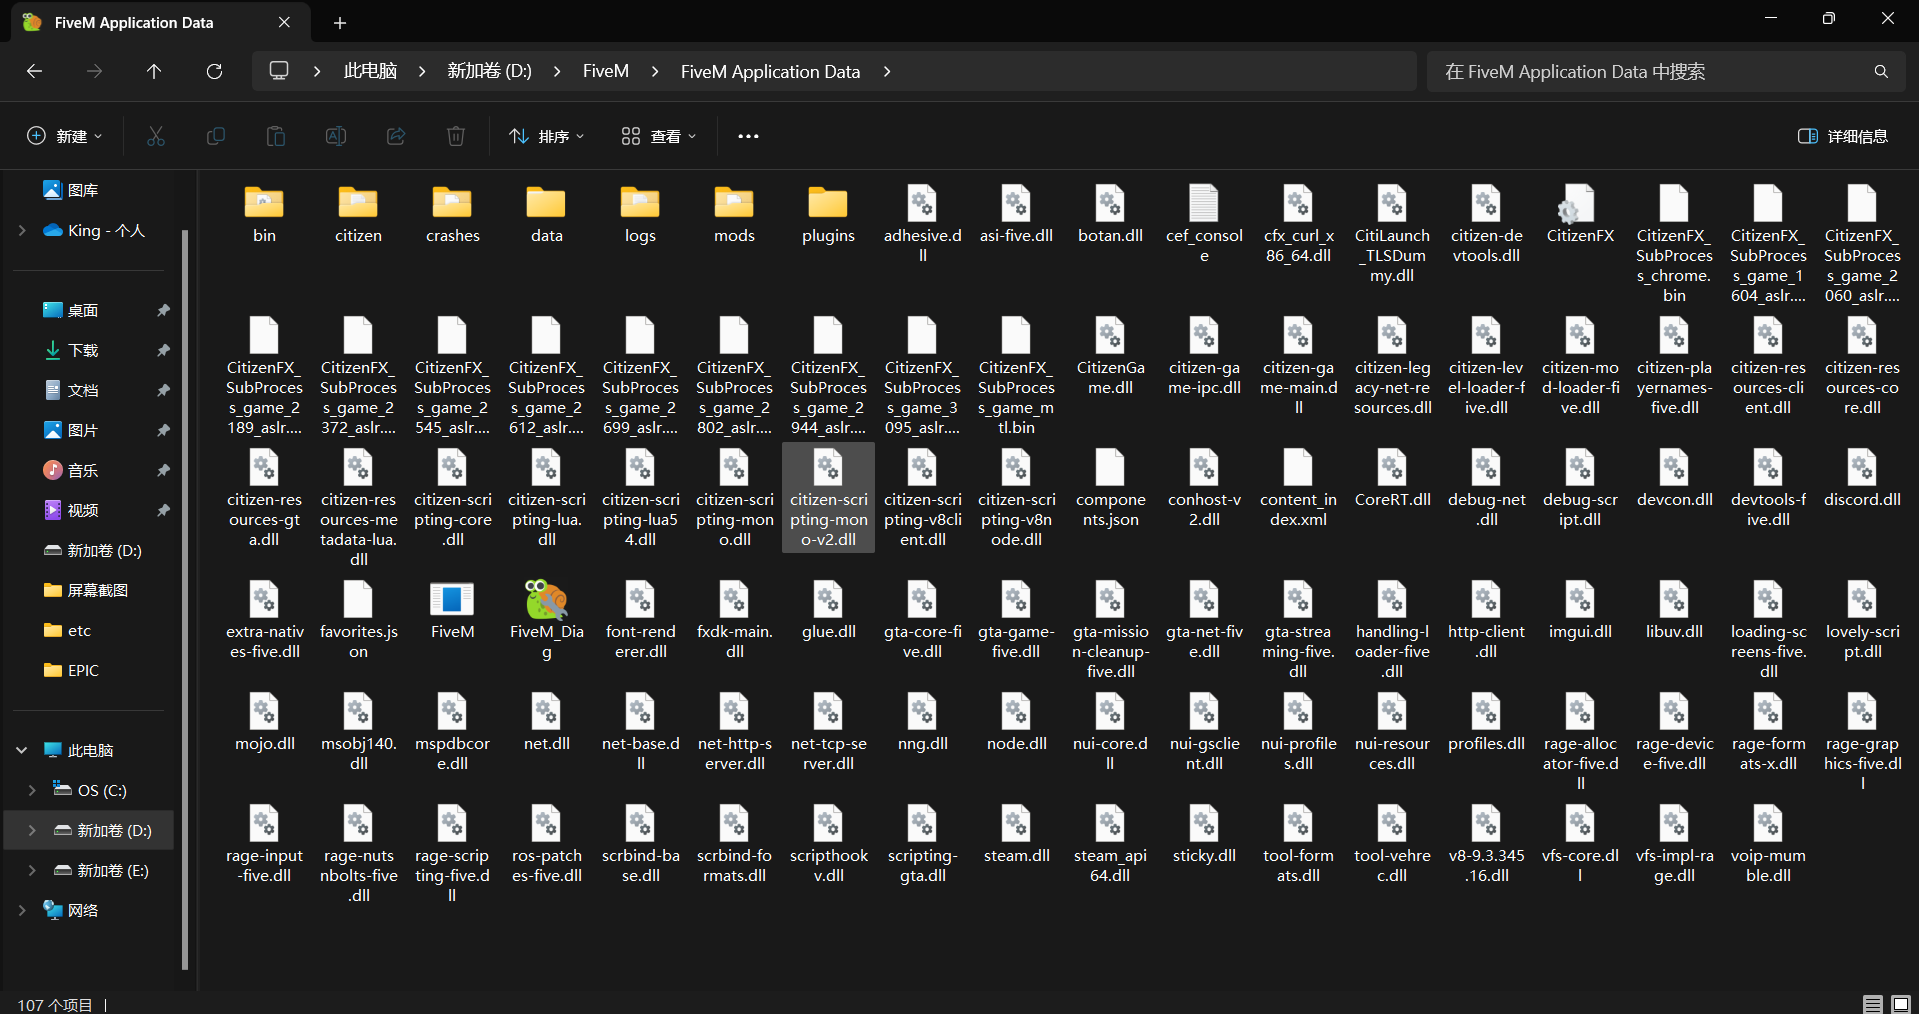Click the search magnifier icon

click(1881, 72)
